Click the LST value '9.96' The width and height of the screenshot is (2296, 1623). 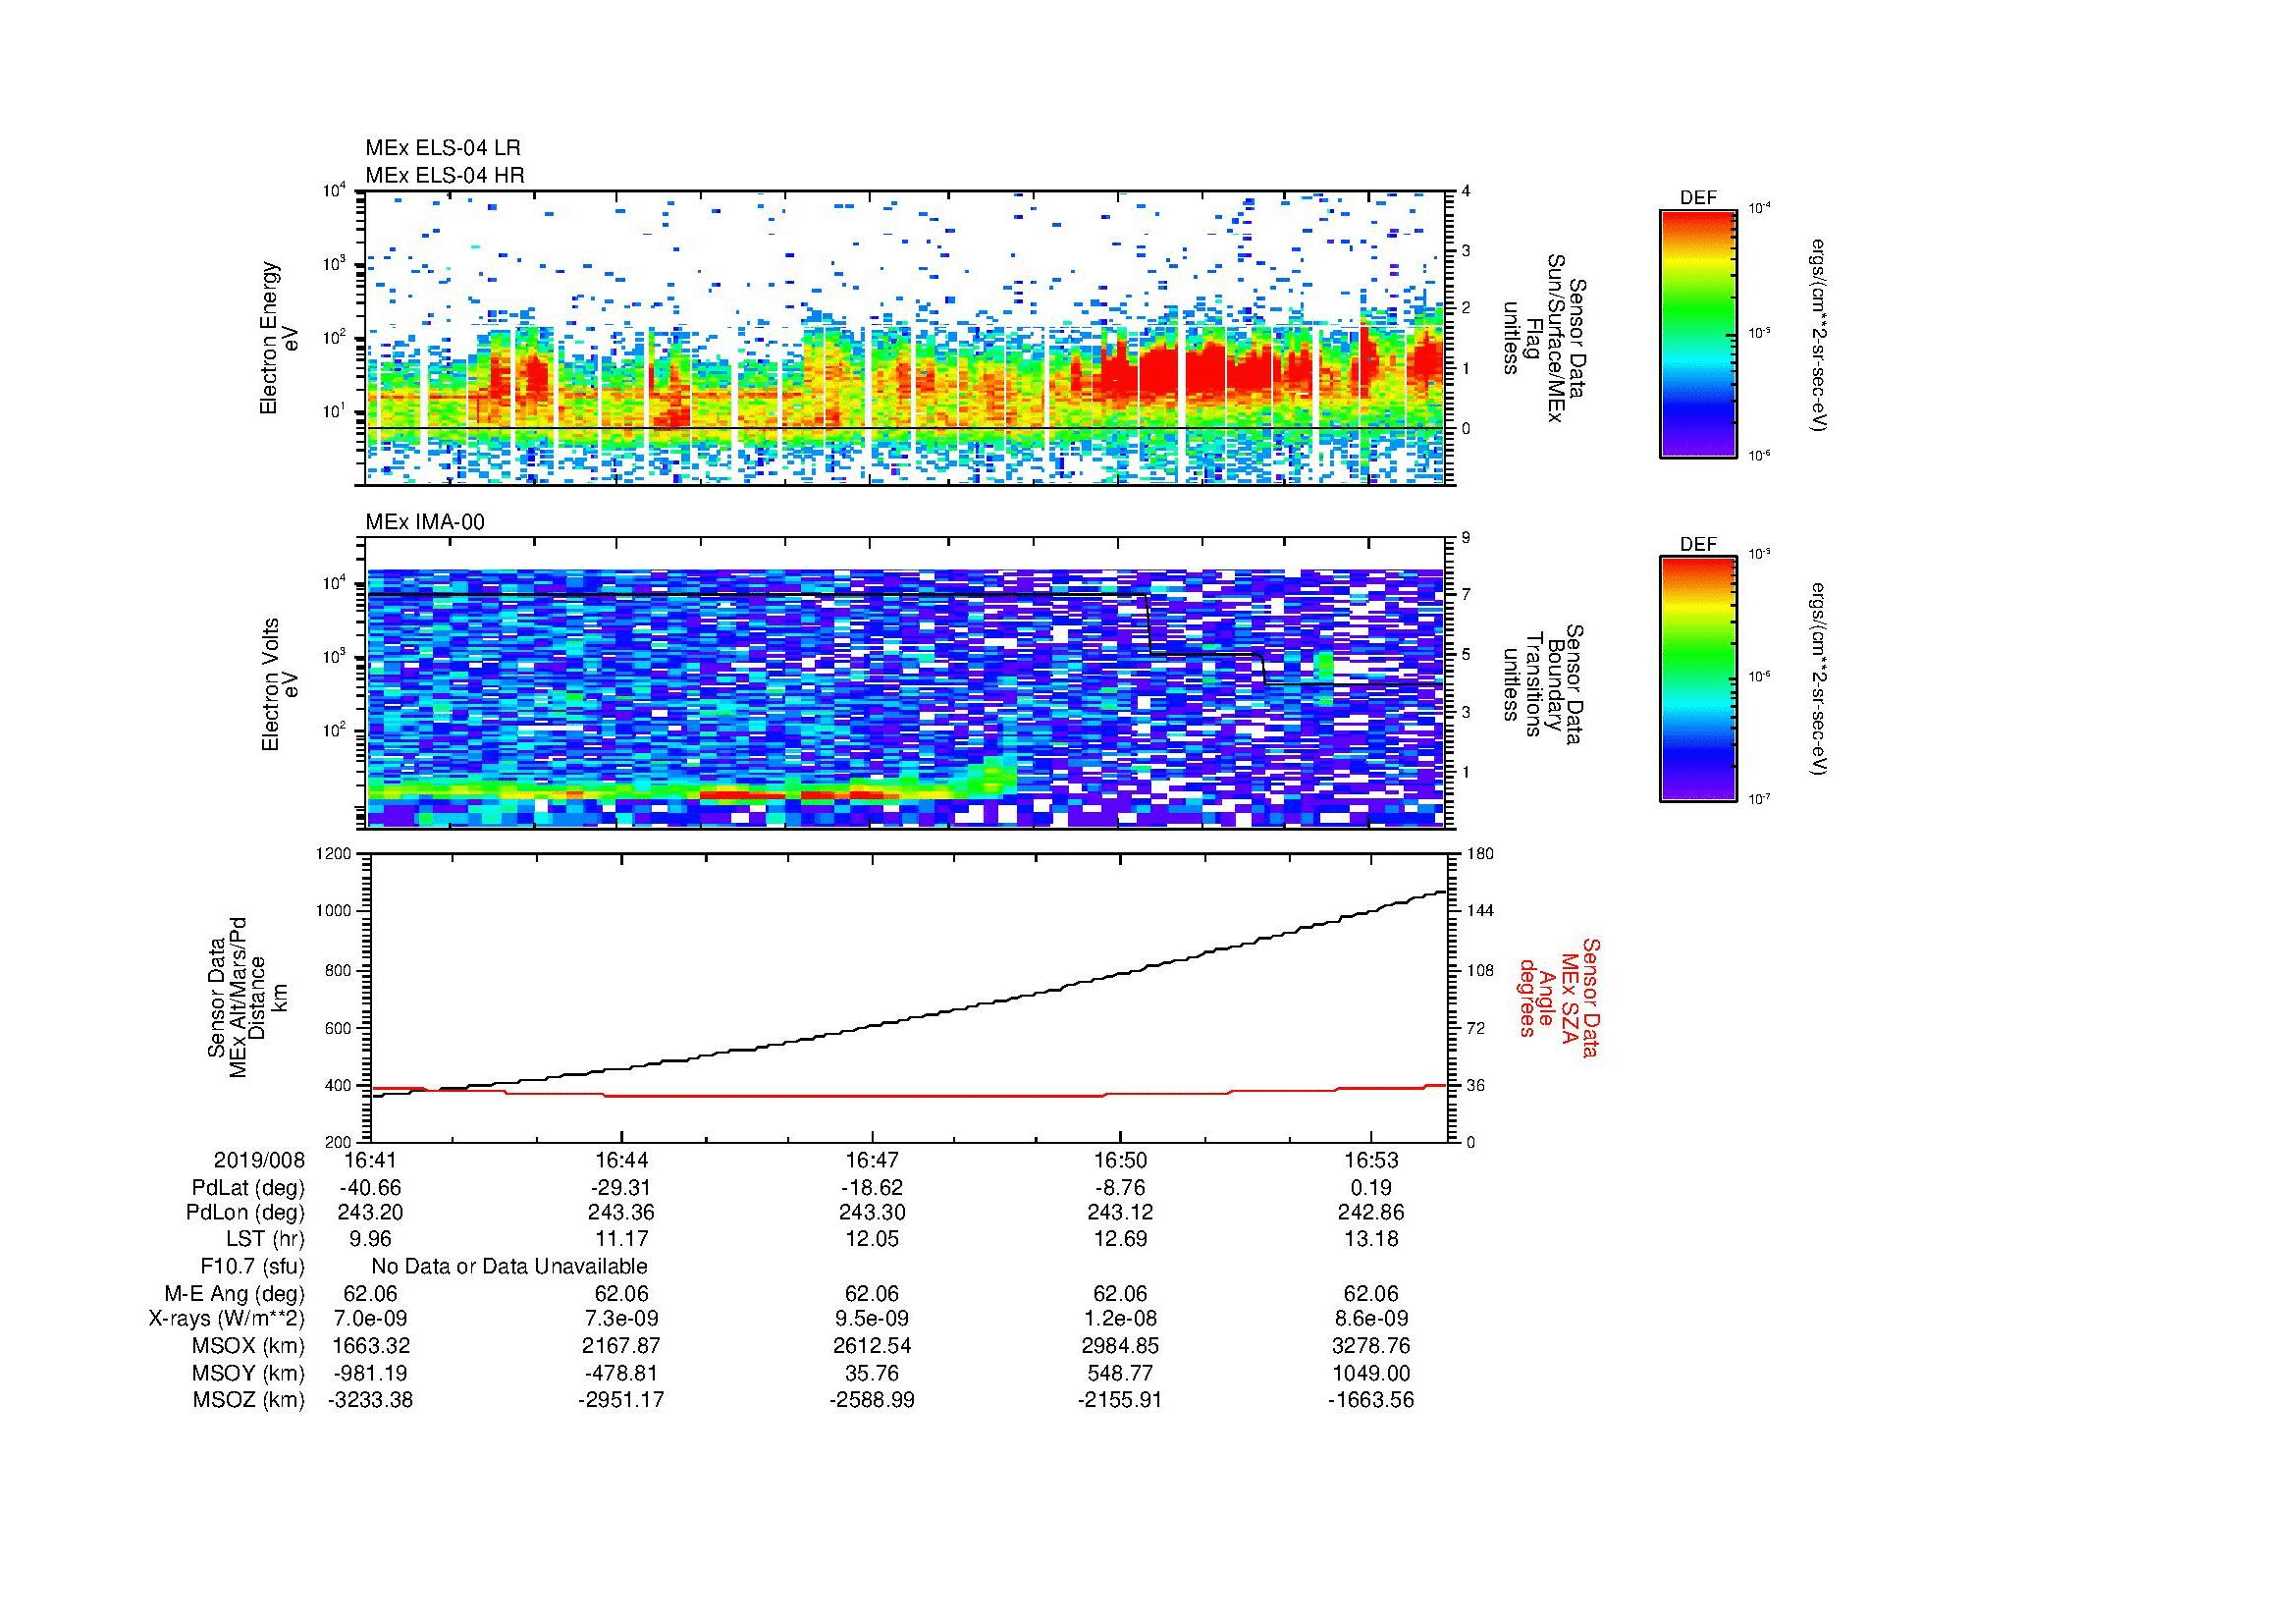(371, 1239)
